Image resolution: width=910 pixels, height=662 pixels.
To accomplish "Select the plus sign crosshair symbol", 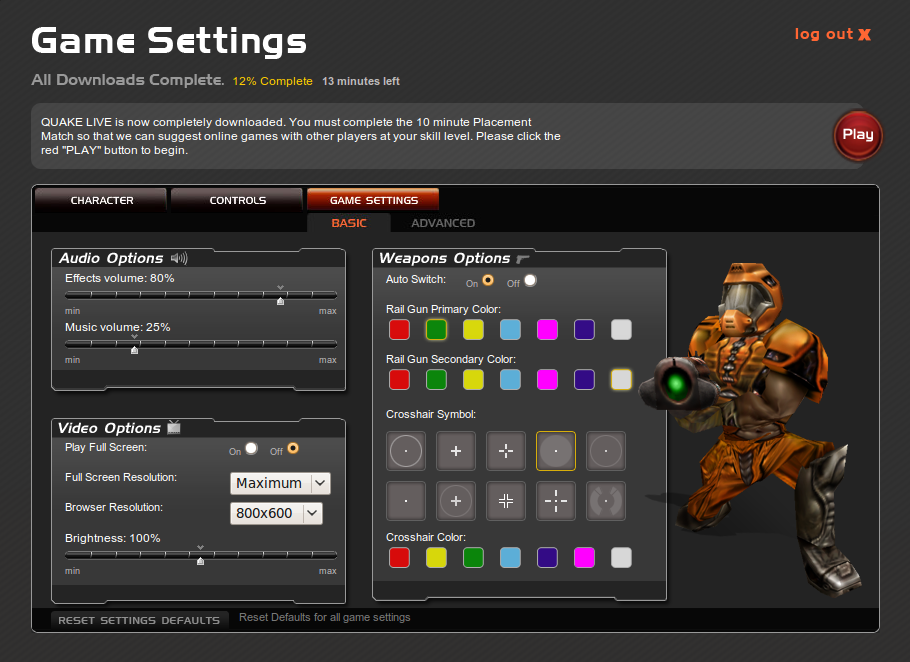I will pos(456,451).
